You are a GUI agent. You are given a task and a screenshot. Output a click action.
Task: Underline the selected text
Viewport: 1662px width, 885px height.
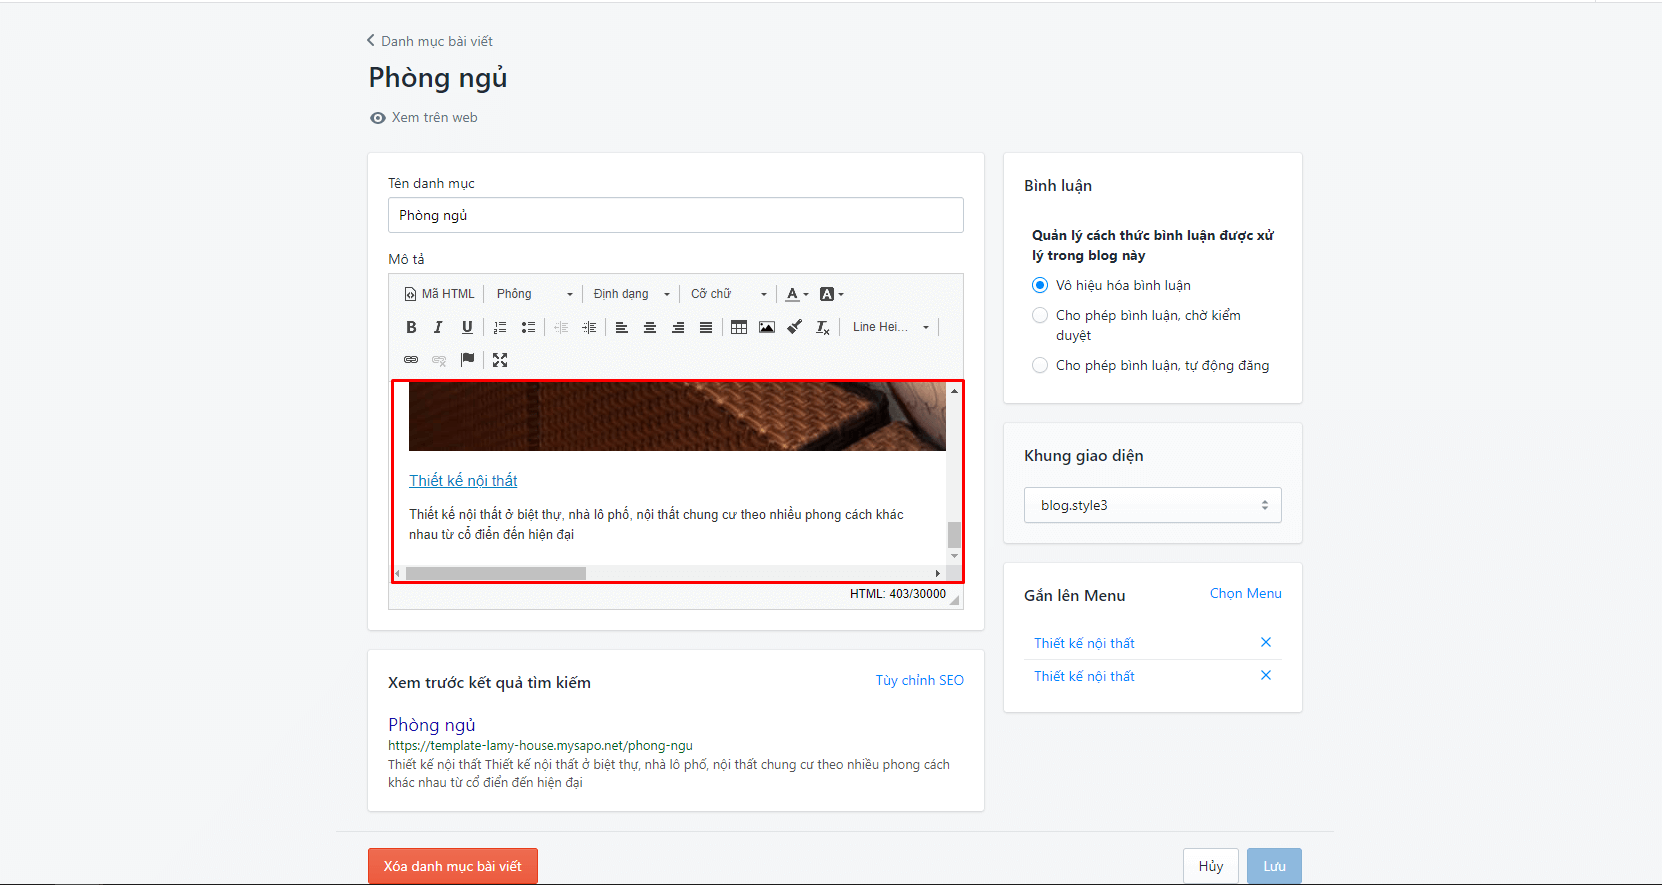467,327
